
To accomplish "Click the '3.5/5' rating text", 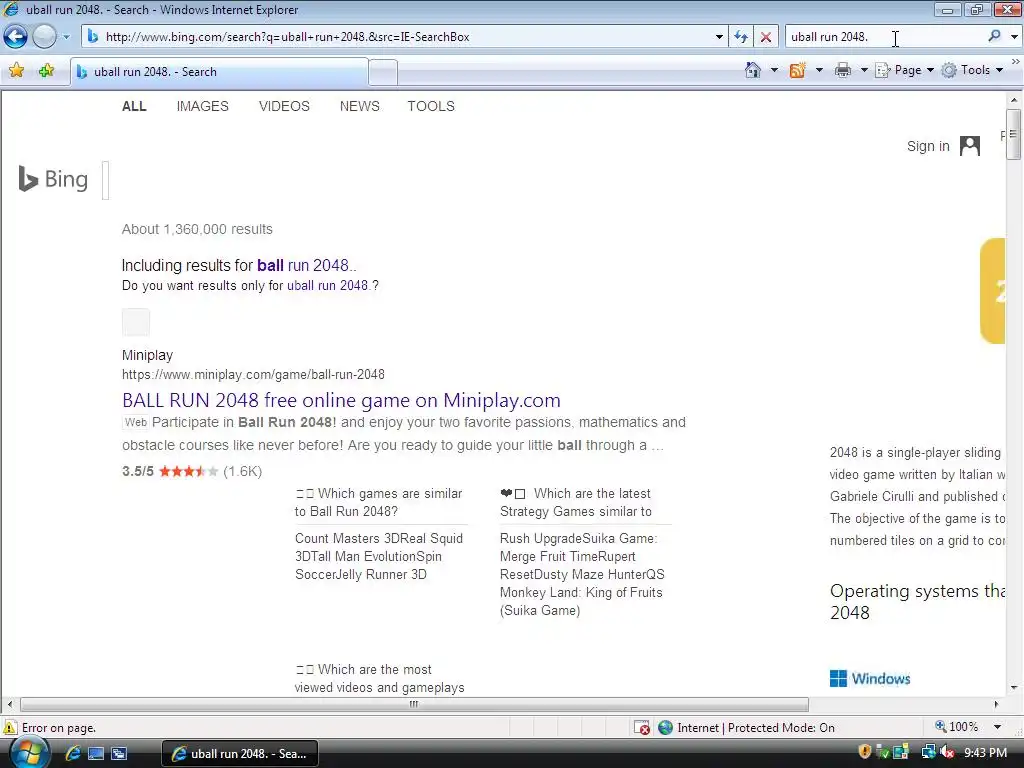I will coord(138,472).
